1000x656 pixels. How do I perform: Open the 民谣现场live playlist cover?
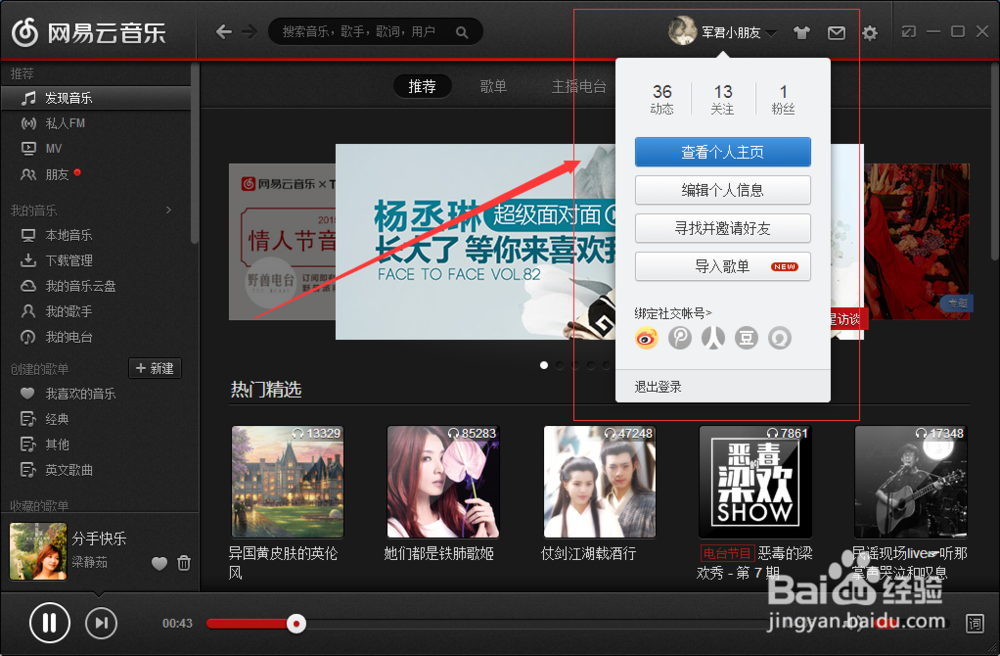[x=911, y=481]
